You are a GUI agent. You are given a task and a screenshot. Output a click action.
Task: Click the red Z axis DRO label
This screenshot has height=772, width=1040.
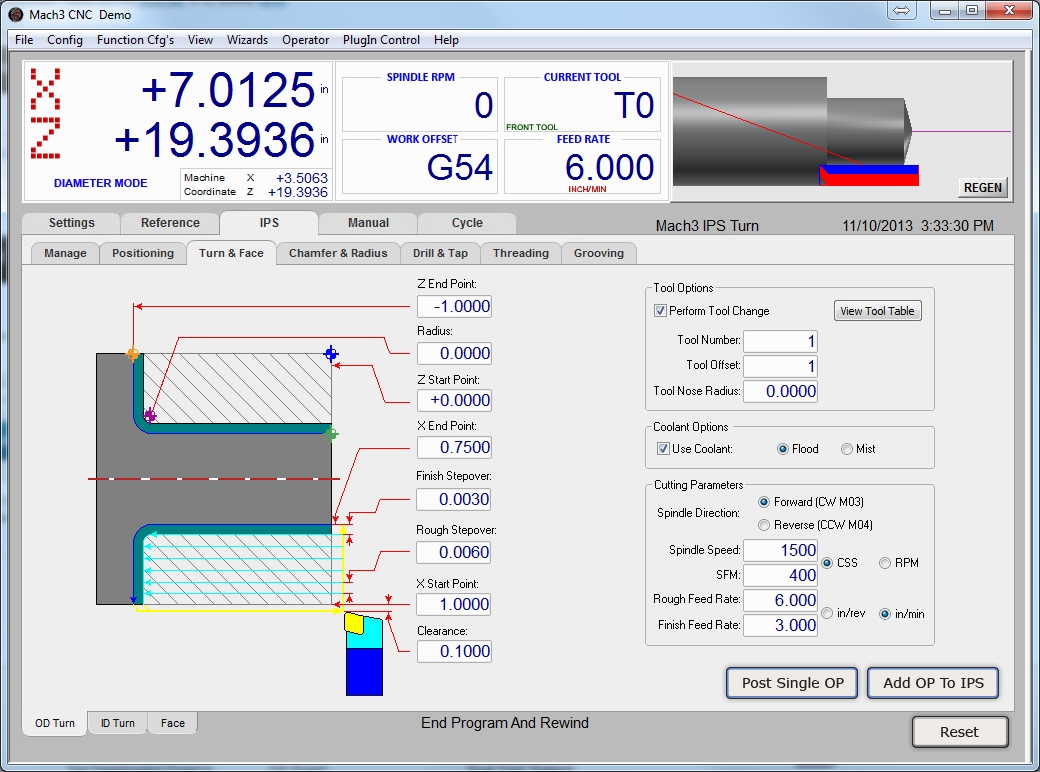pyautogui.click(x=45, y=138)
